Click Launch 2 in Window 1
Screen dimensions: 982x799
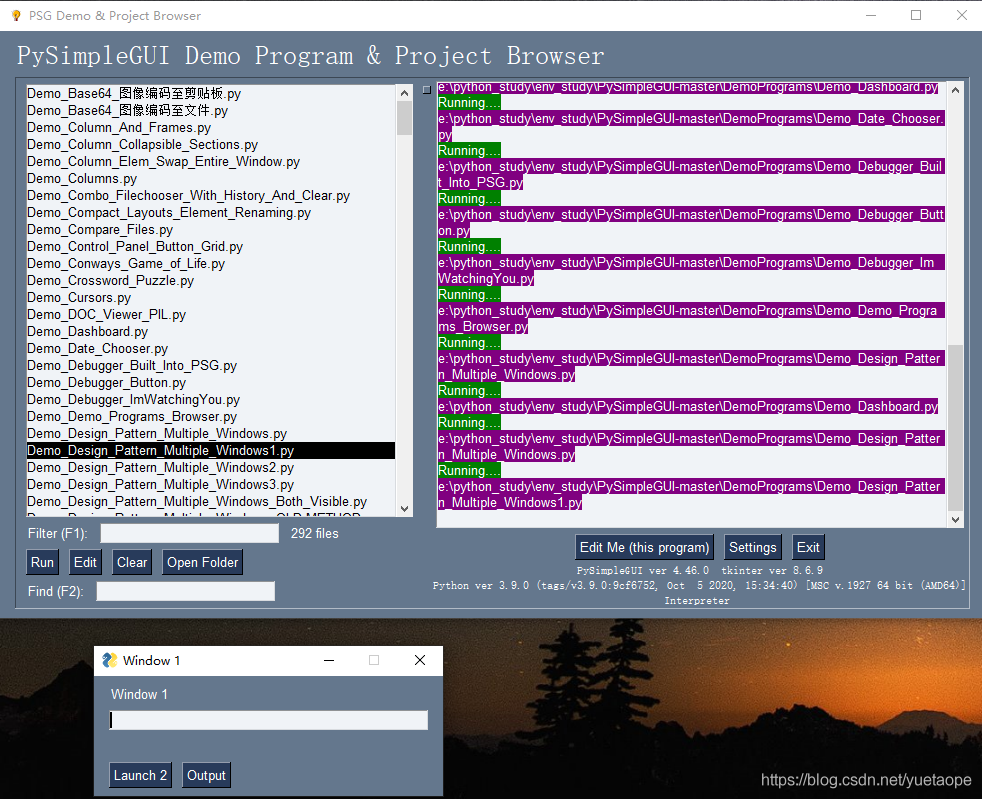point(140,775)
